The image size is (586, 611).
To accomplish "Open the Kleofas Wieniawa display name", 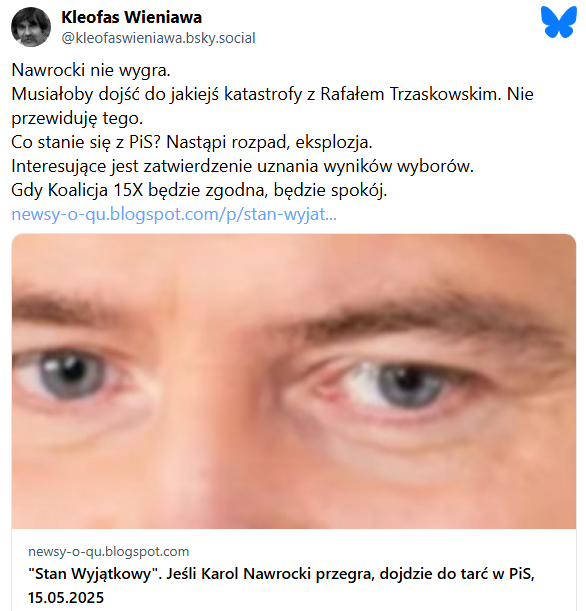I will pyautogui.click(x=132, y=17).
